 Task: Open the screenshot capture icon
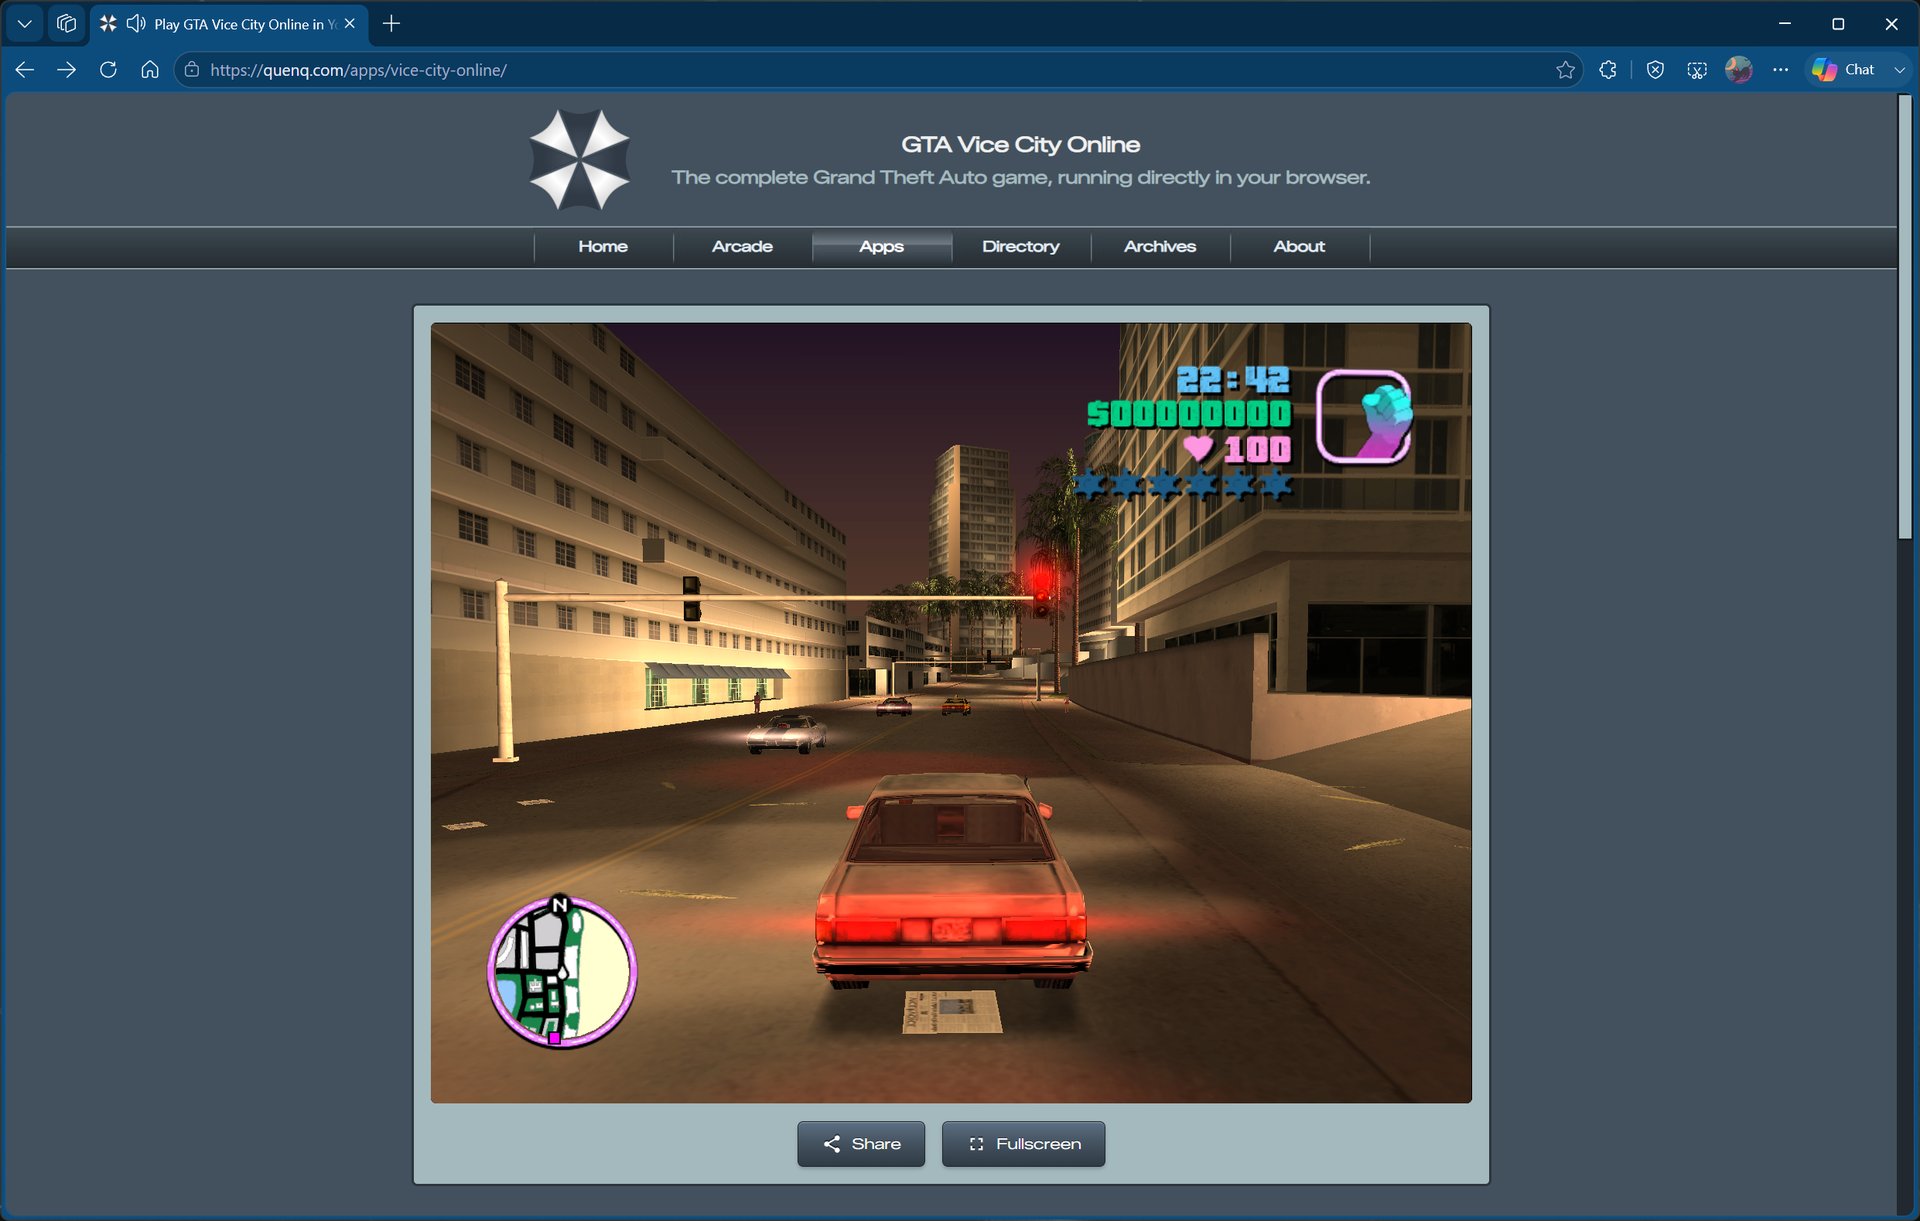click(1697, 70)
